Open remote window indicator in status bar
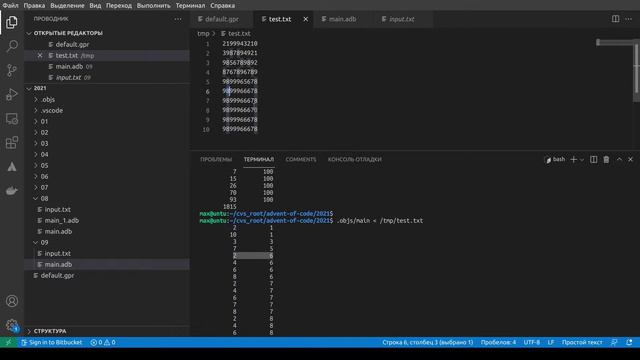This screenshot has width=640, height=360. point(8,342)
